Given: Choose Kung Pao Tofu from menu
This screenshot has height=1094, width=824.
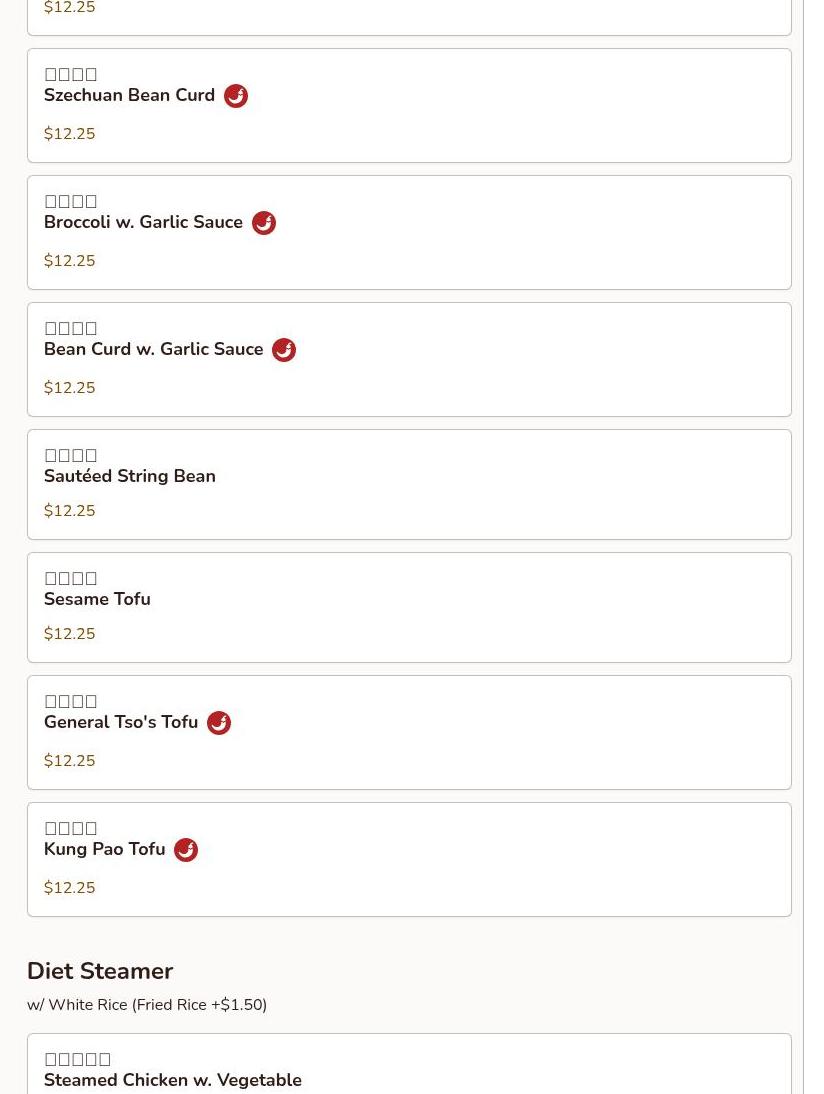Looking at the screenshot, I should (104, 850).
